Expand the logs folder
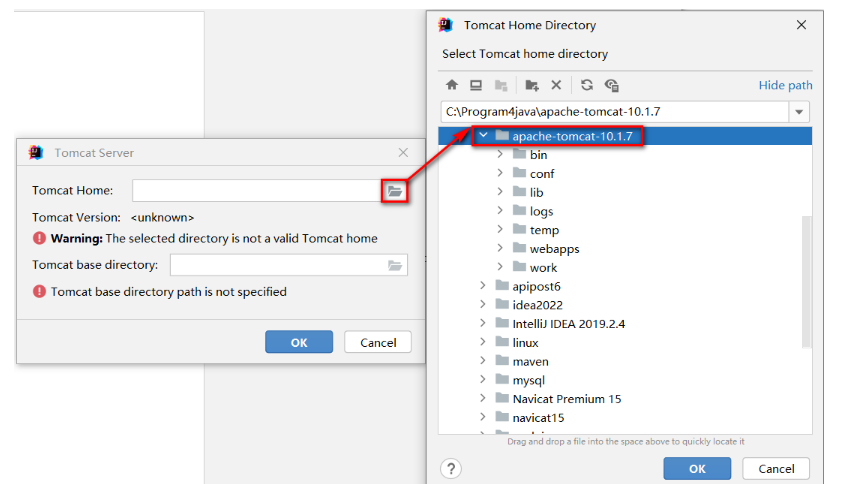Screen dimensions: 859x484 [x=500, y=210]
